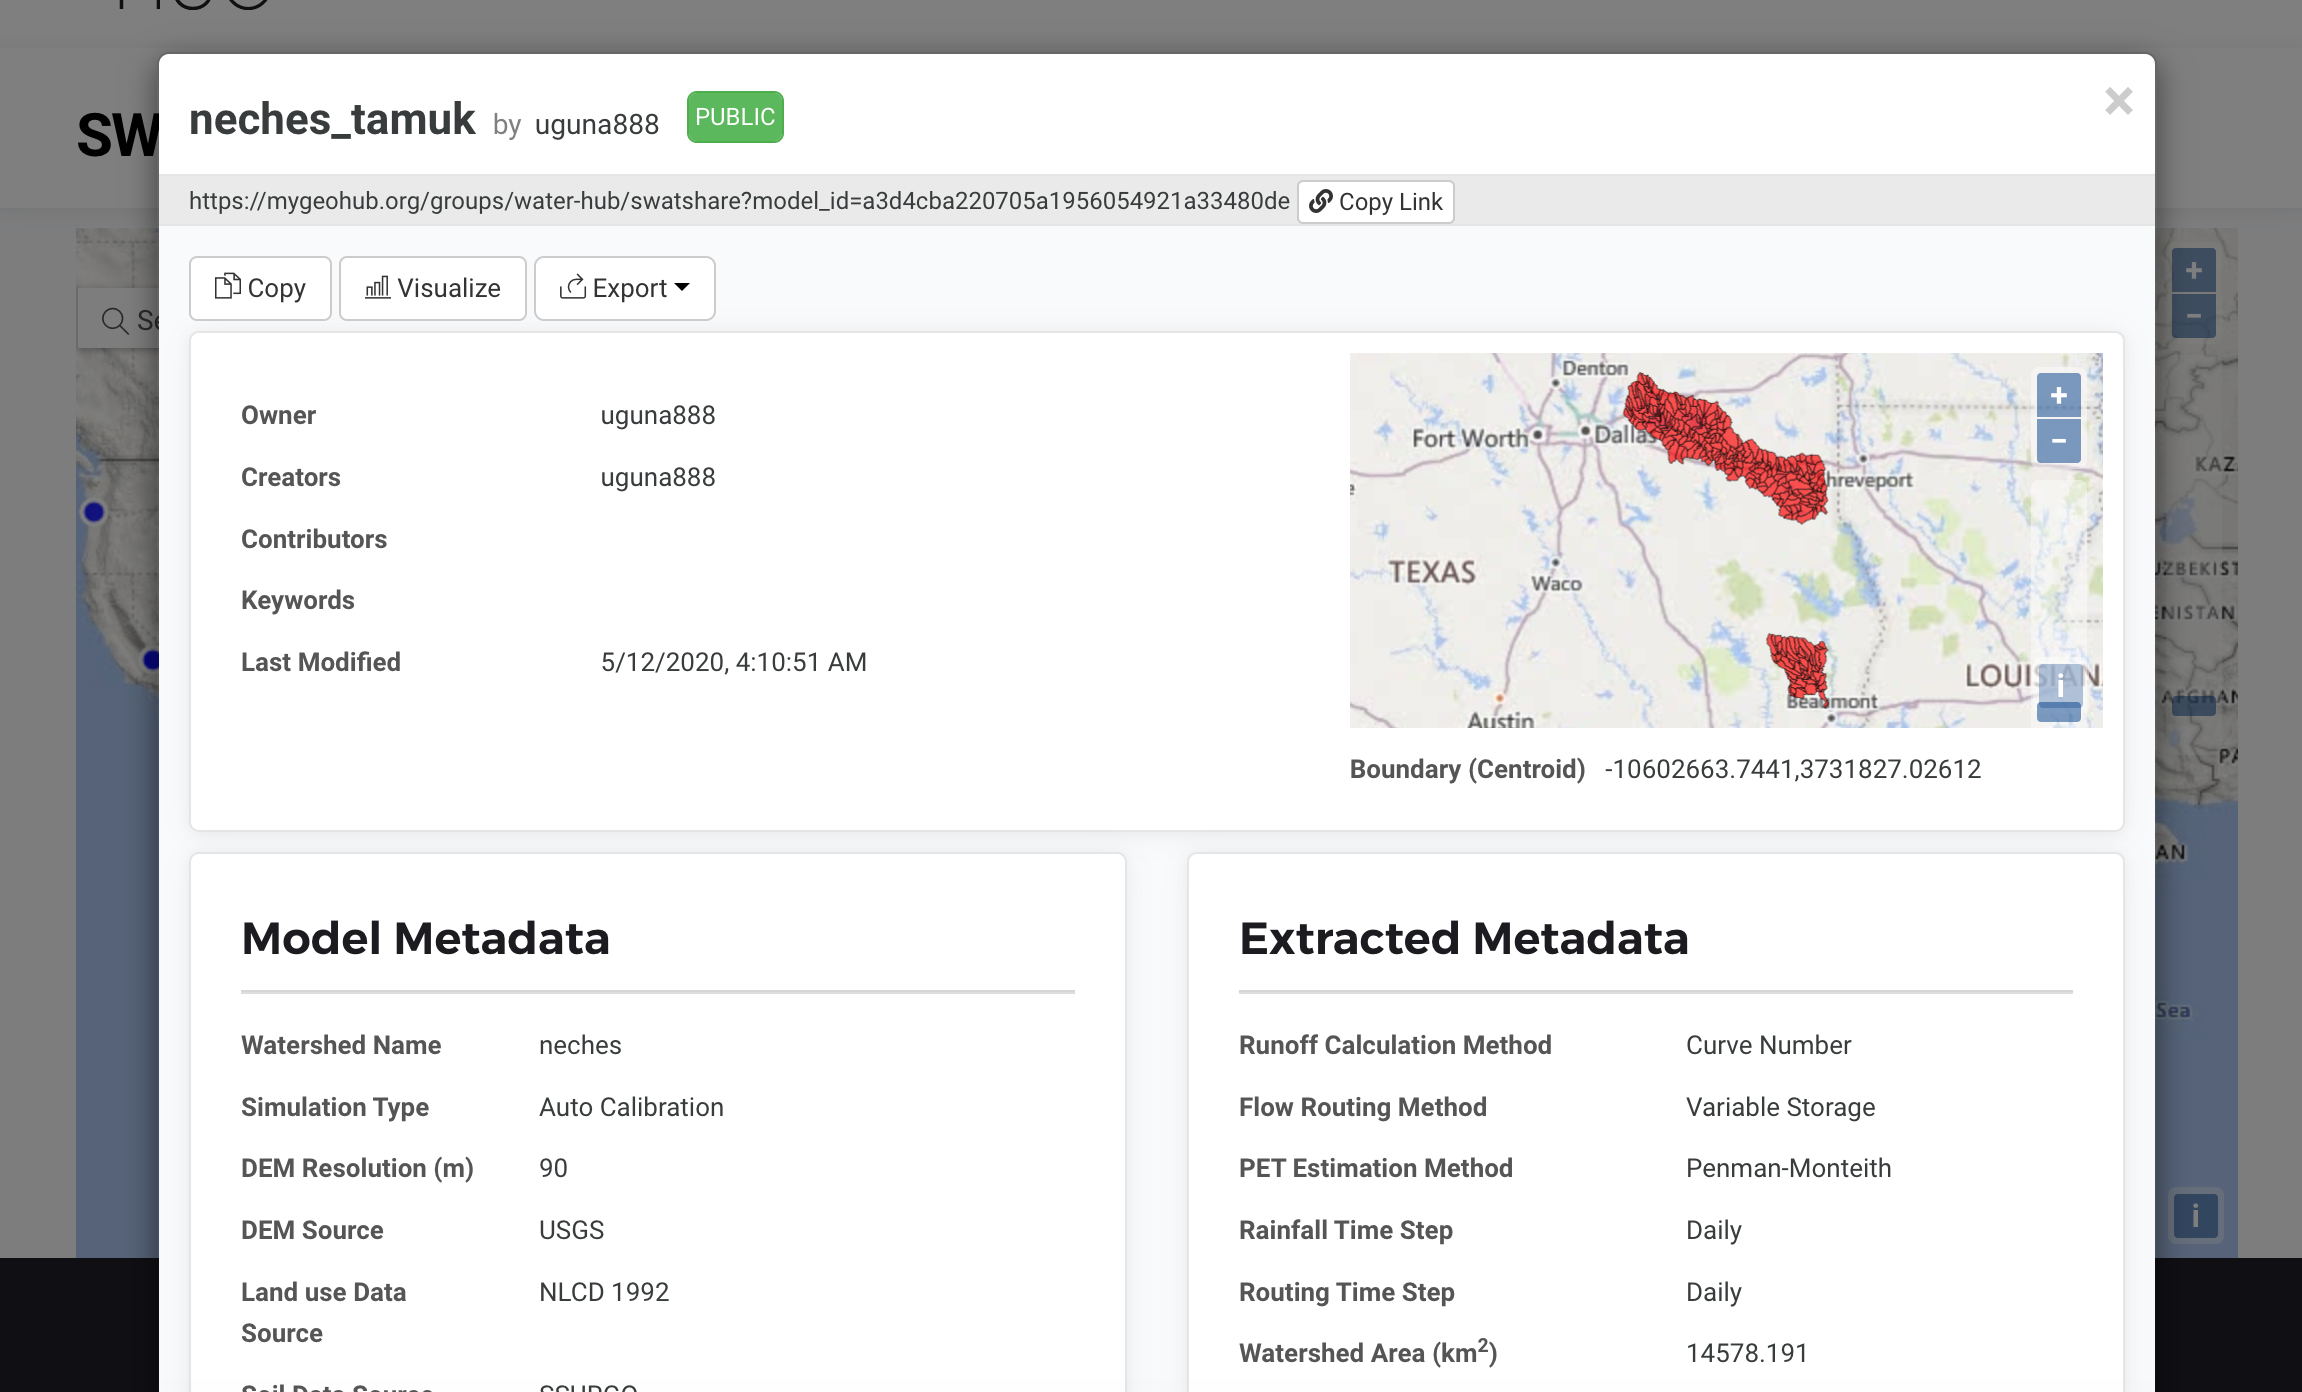
Task: Click zoom in on the background map
Action: [2193, 271]
